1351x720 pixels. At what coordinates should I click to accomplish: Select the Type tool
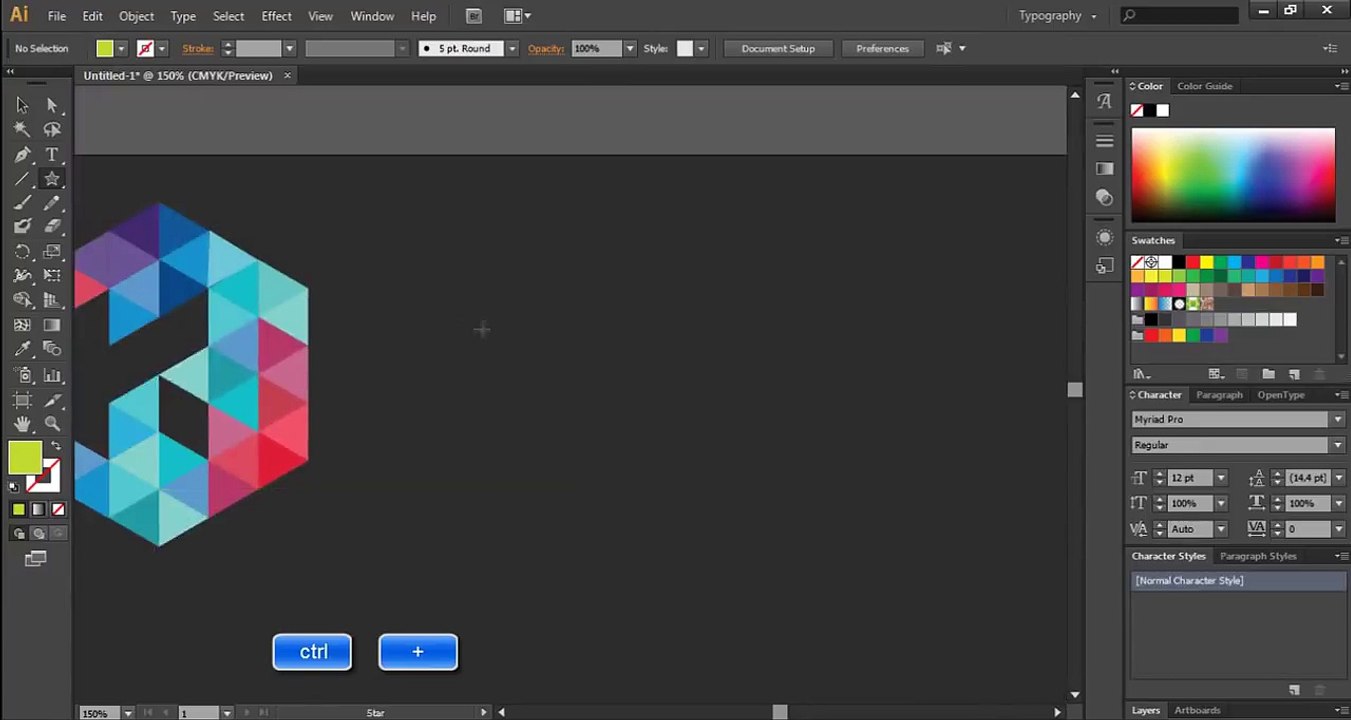pos(52,154)
